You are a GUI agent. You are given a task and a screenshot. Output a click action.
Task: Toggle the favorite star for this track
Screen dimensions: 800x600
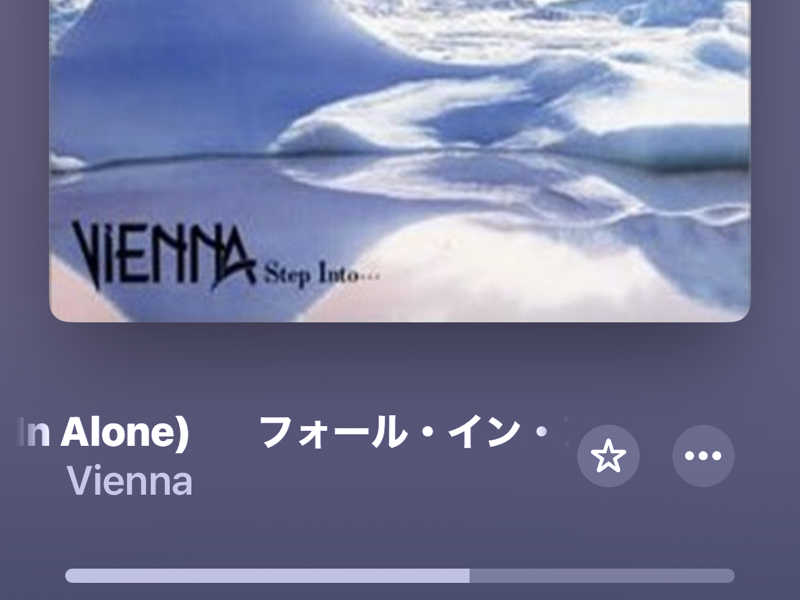coord(608,456)
